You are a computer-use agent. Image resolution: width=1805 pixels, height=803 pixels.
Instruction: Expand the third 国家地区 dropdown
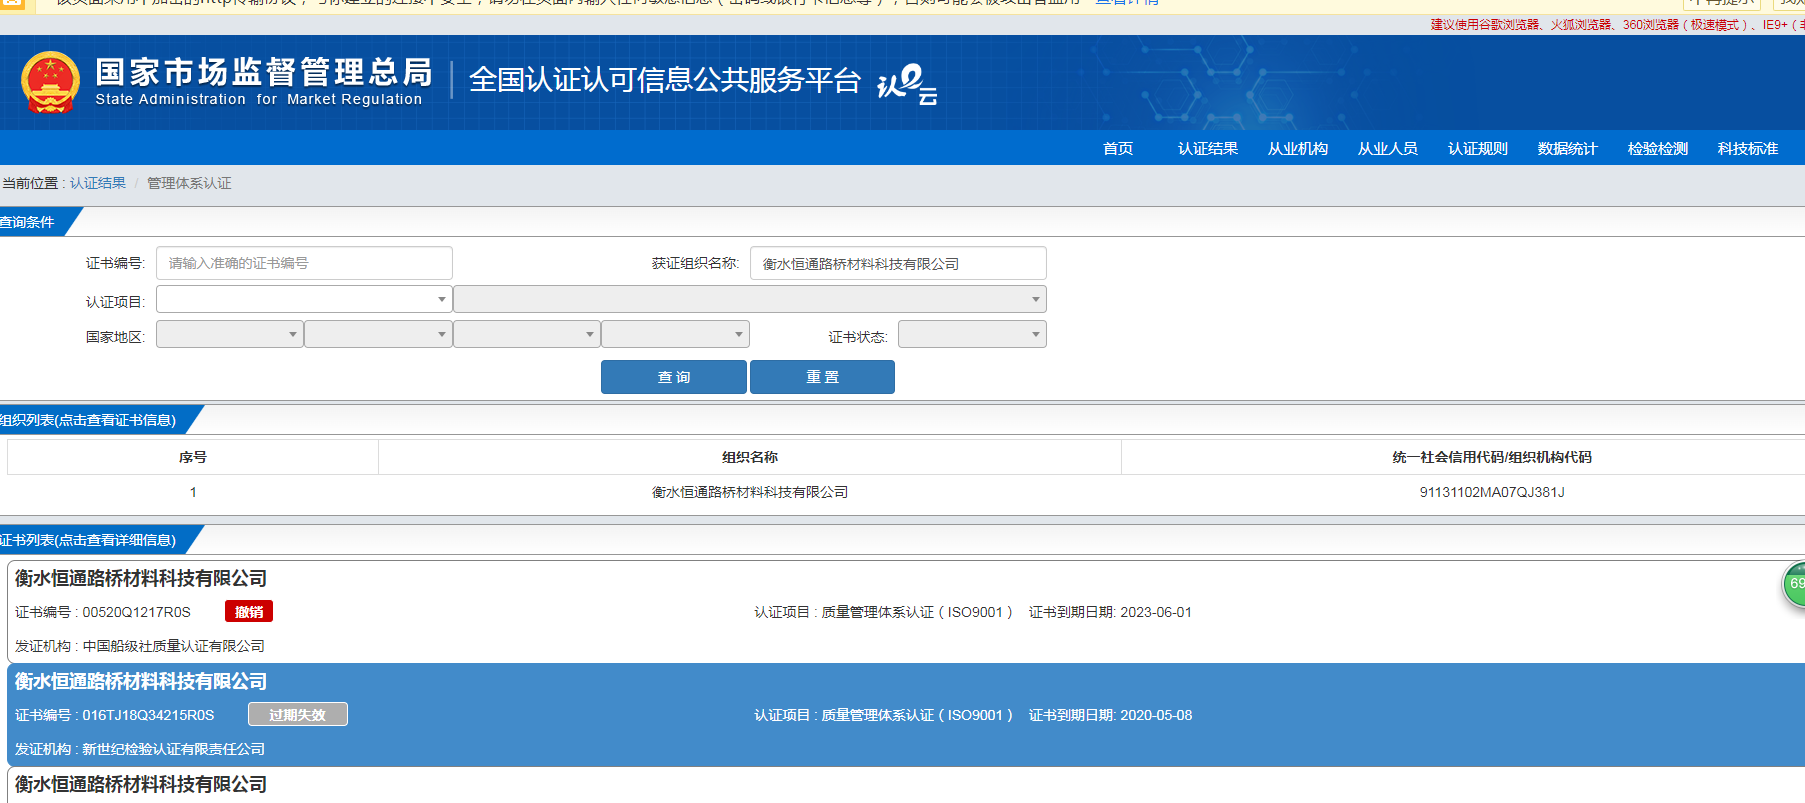pyautogui.click(x=526, y=334)
